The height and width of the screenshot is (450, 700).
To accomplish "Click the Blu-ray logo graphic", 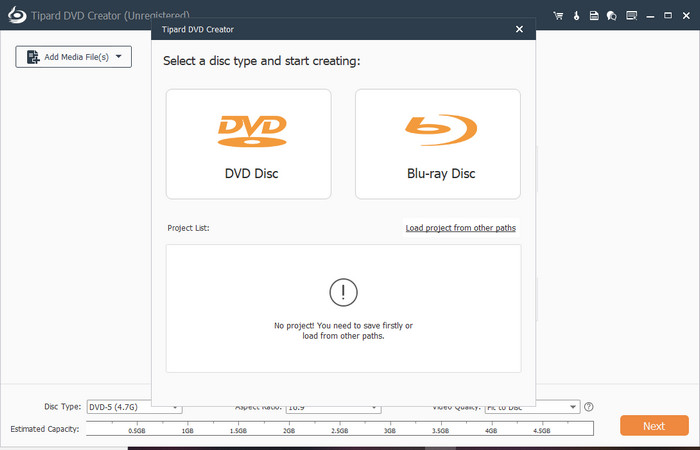I will [x=441, y=130].
